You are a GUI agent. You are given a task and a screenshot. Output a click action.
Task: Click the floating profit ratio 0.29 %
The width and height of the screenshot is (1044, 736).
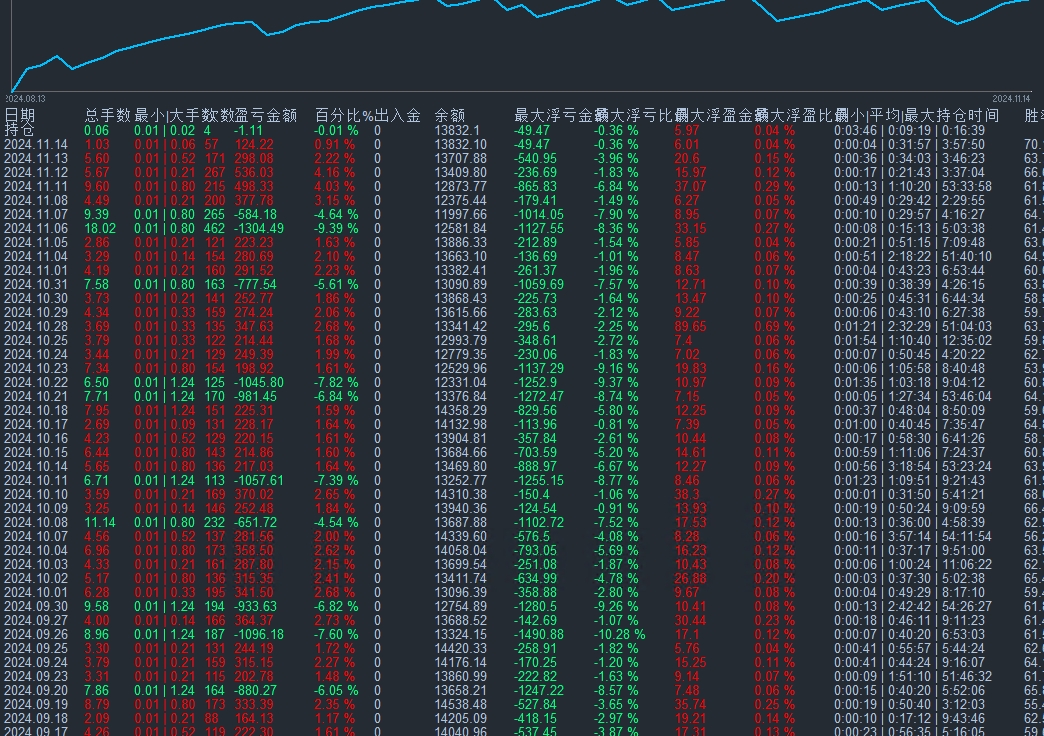point(774,186)
